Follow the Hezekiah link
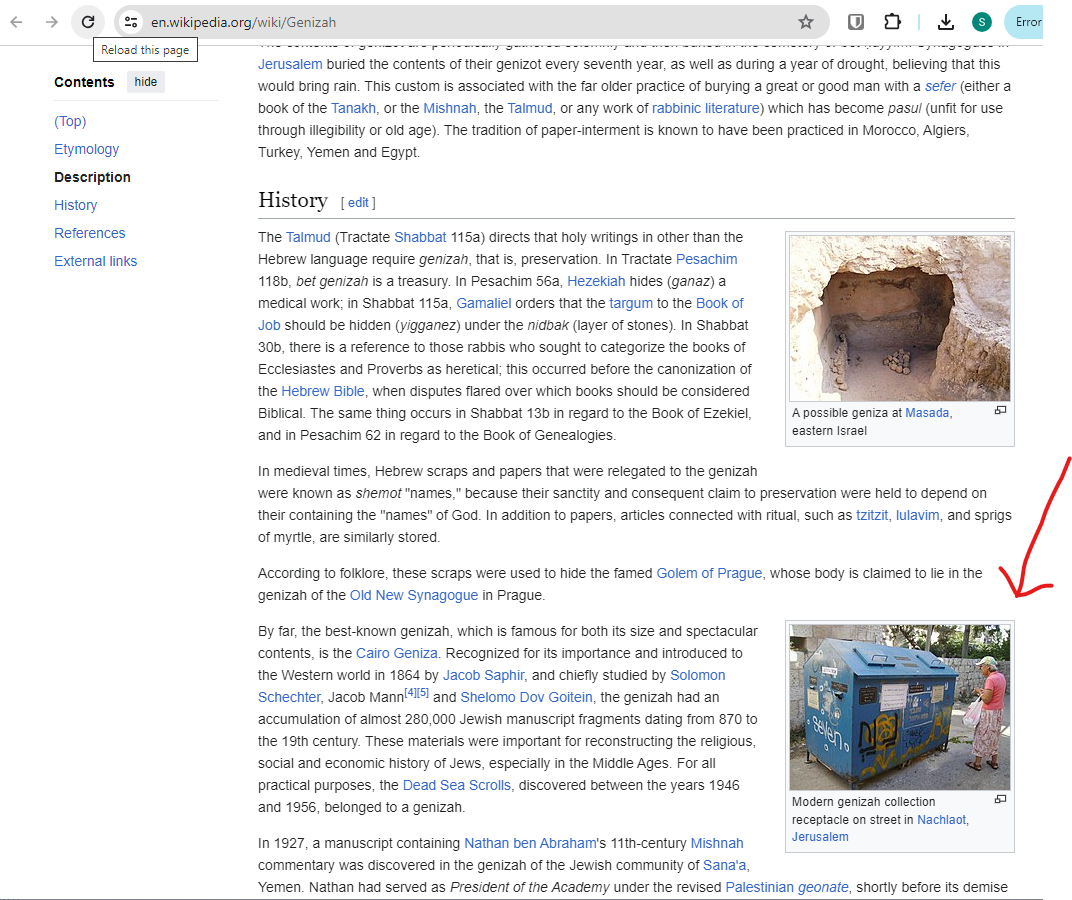1072x900 pixels. click(x=596, y=281)
